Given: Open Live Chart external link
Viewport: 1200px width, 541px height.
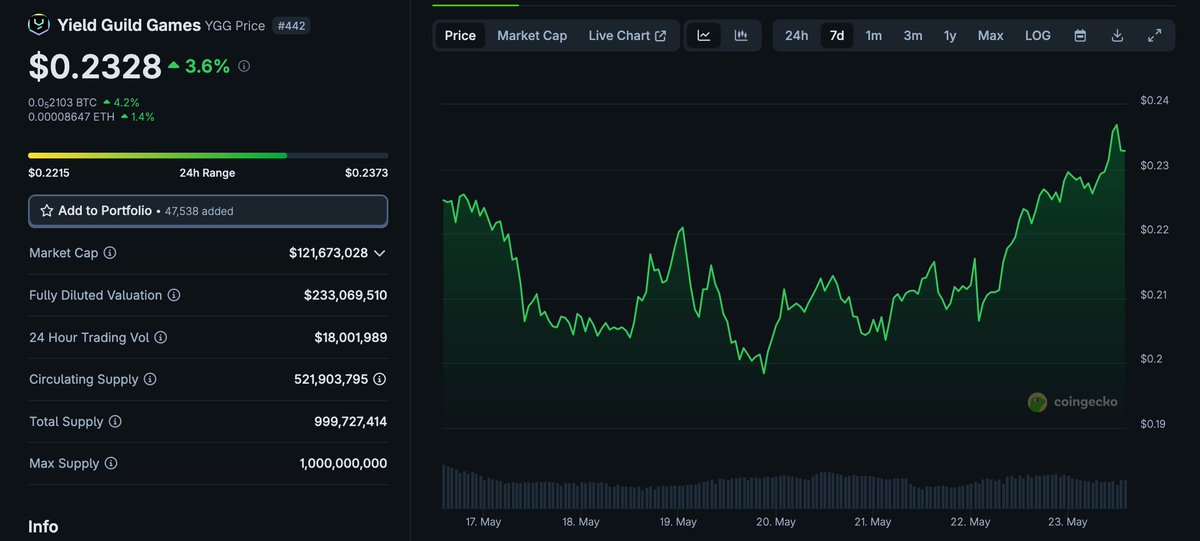Looking at the screenshot, I should click(x=627, y=35).
